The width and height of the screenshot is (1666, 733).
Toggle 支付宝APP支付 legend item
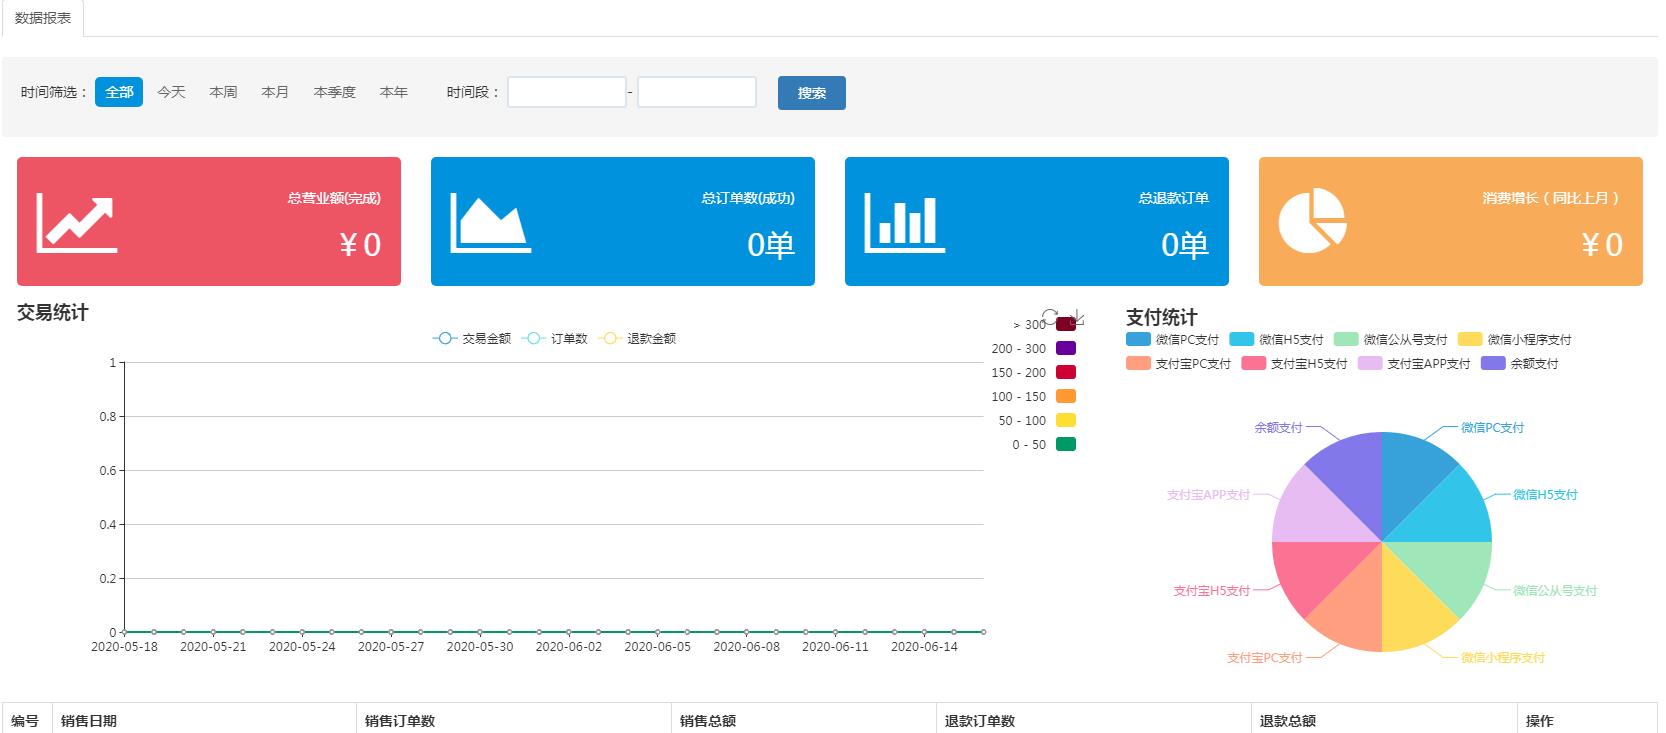point(1413,364)
